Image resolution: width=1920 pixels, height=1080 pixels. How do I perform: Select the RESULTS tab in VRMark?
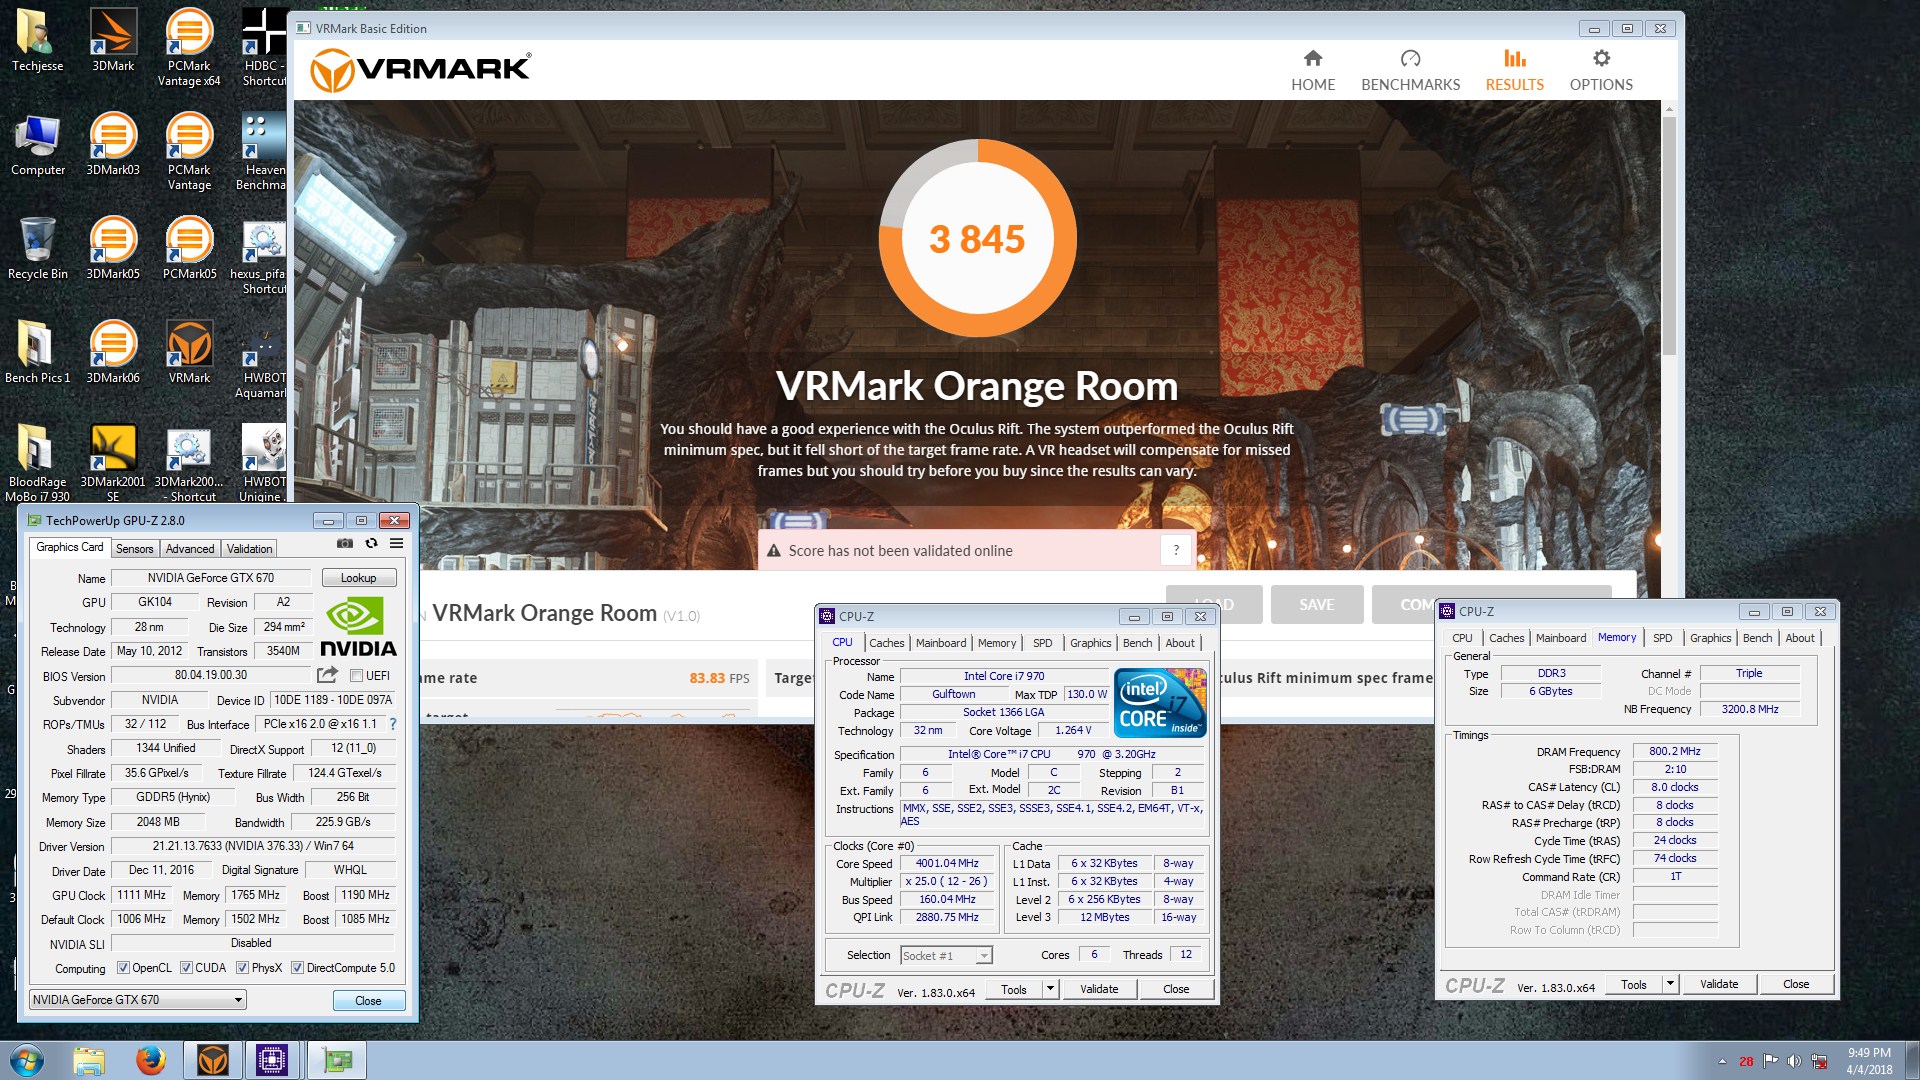pos(1514,71)
